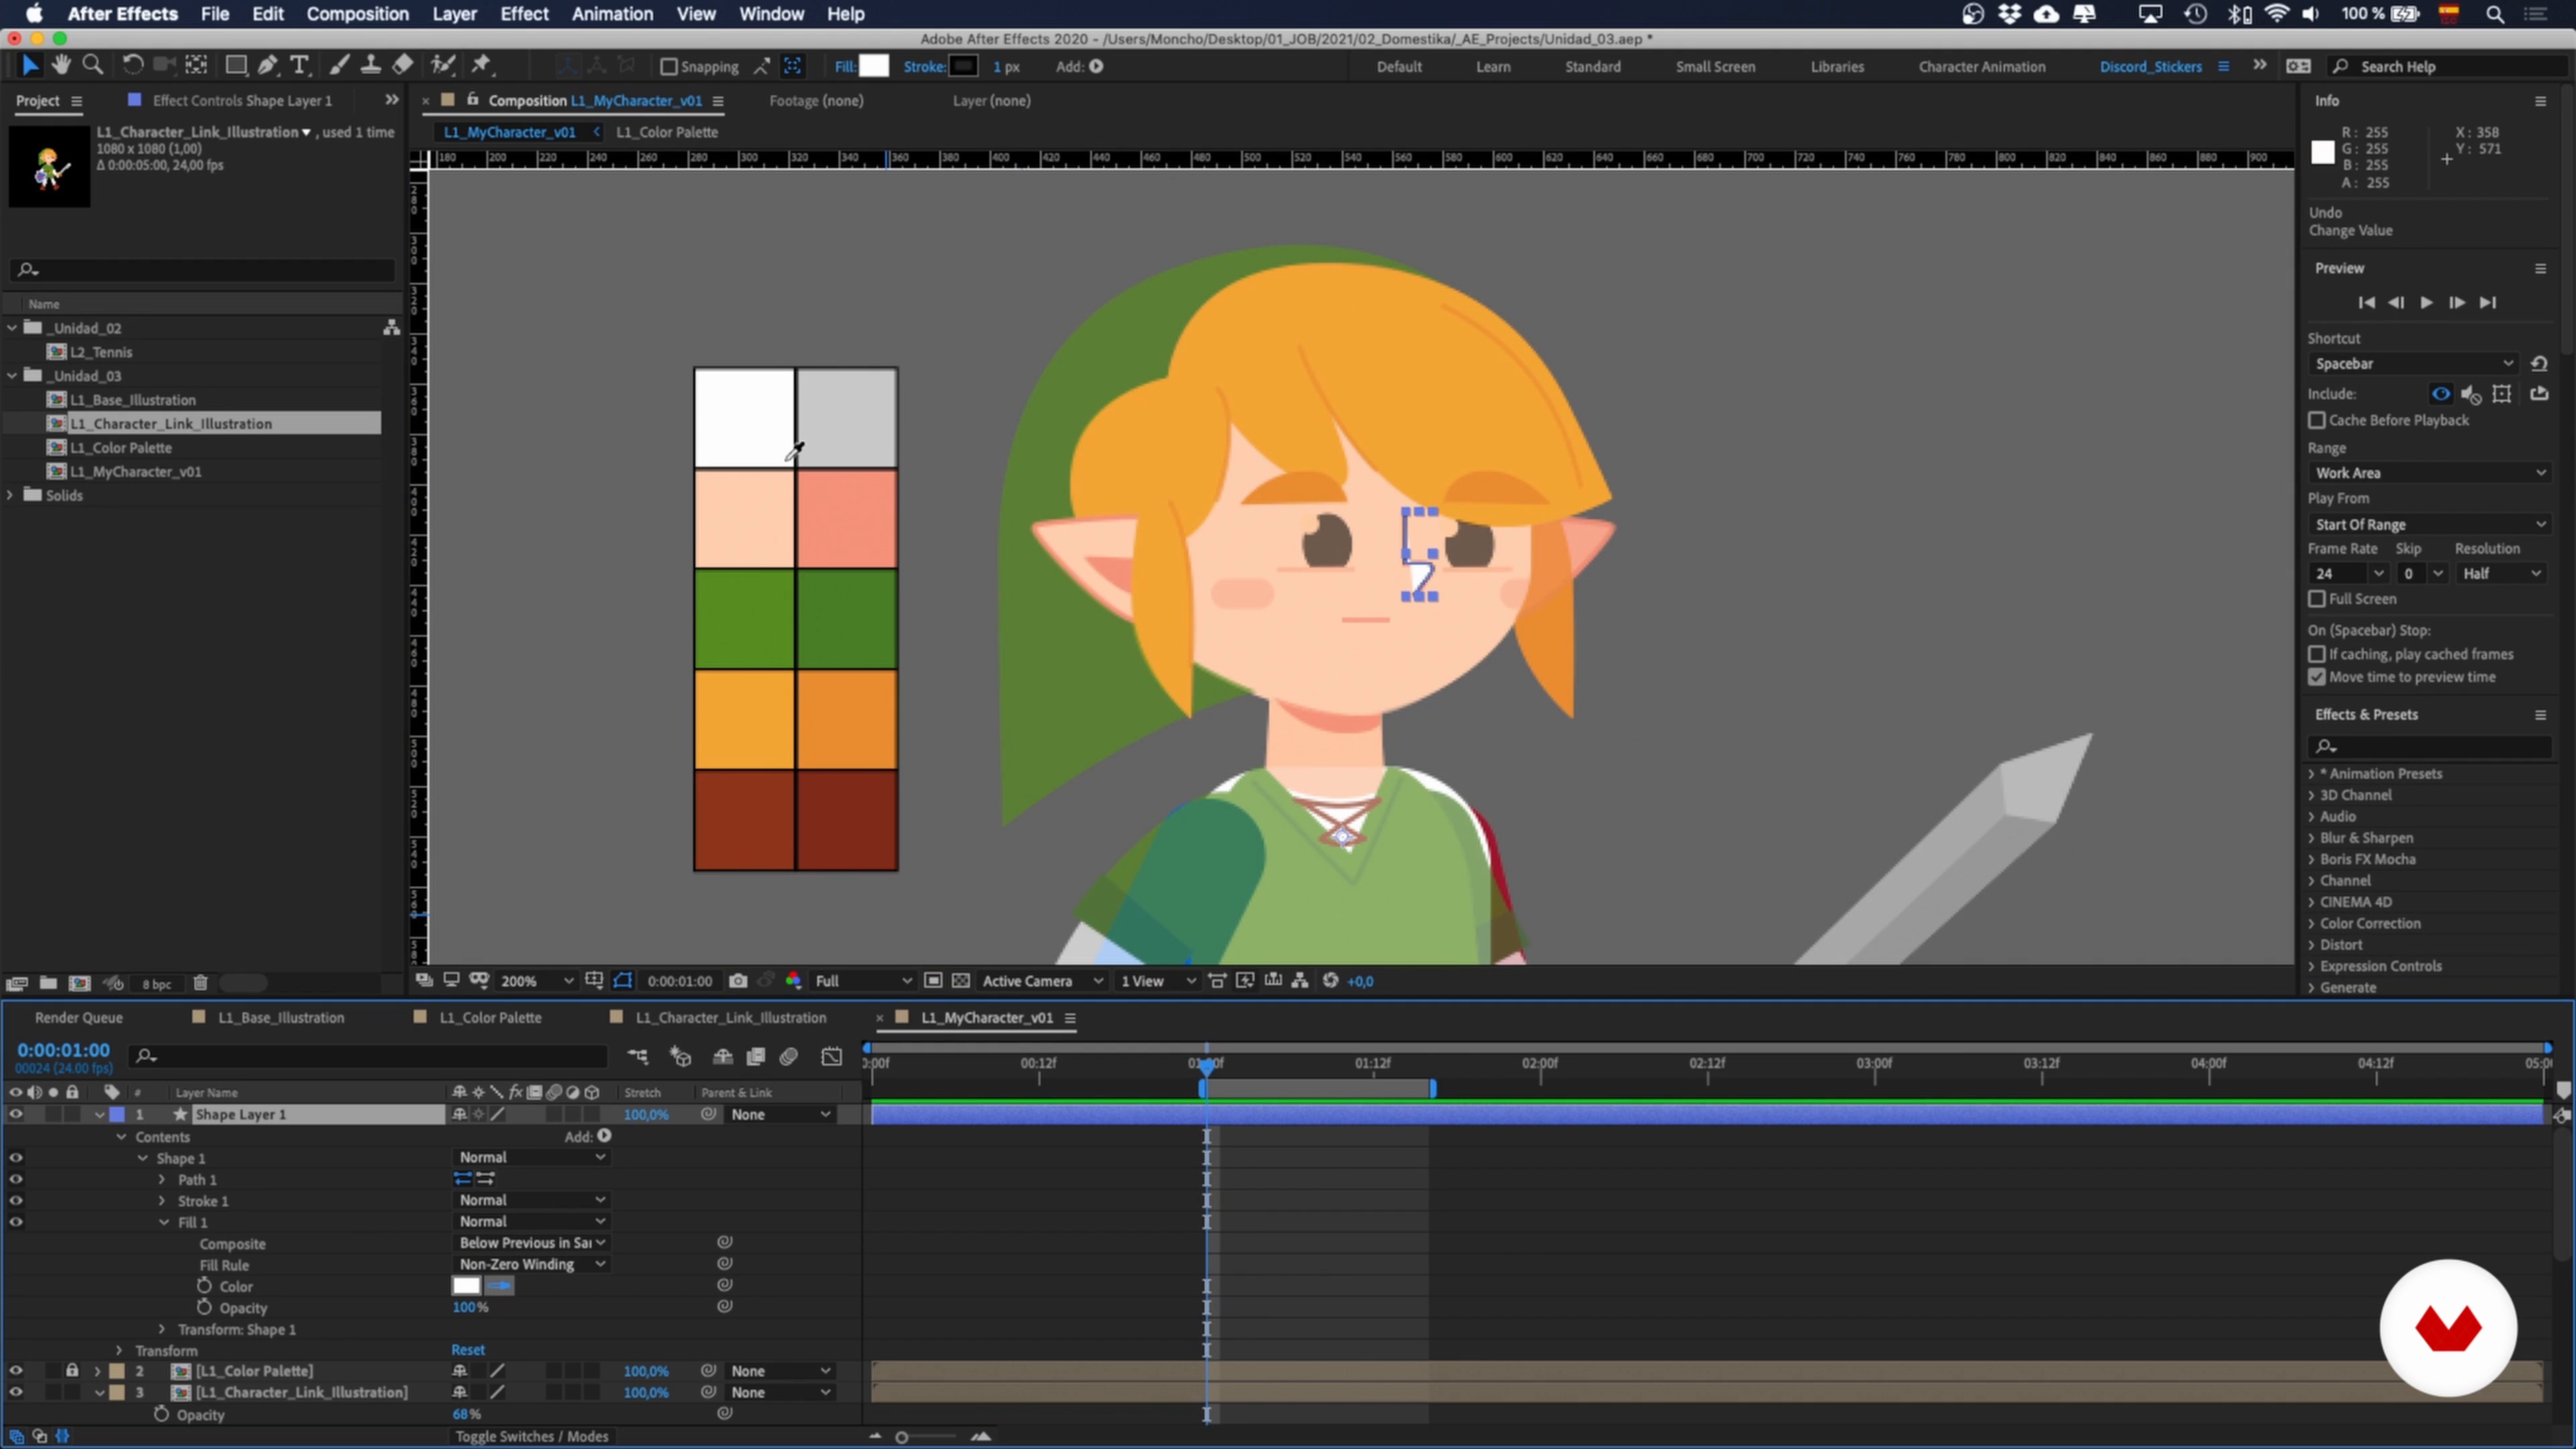This screenshot has width=2576, height=1449.
Task: Click Show Channel color icon in viewer
Action: click(x=793, y=981)
